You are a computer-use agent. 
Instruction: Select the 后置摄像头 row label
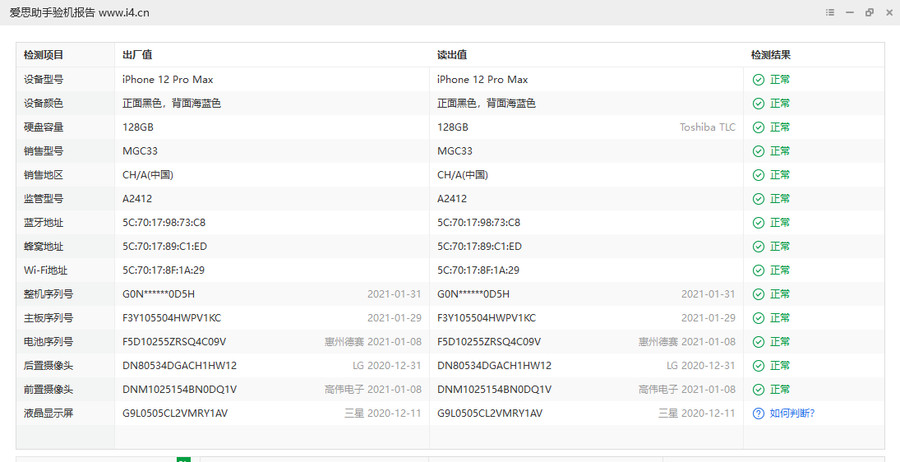coord(48,366)
